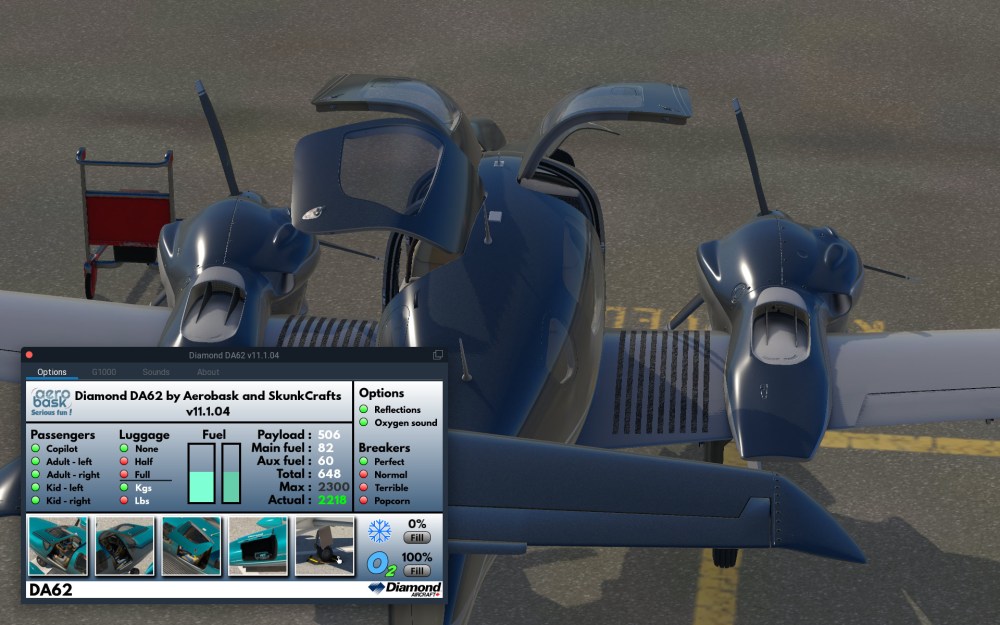Select Full luggage
The height and width of the screenshot is (625, 1000).
[x=125, y=474]
